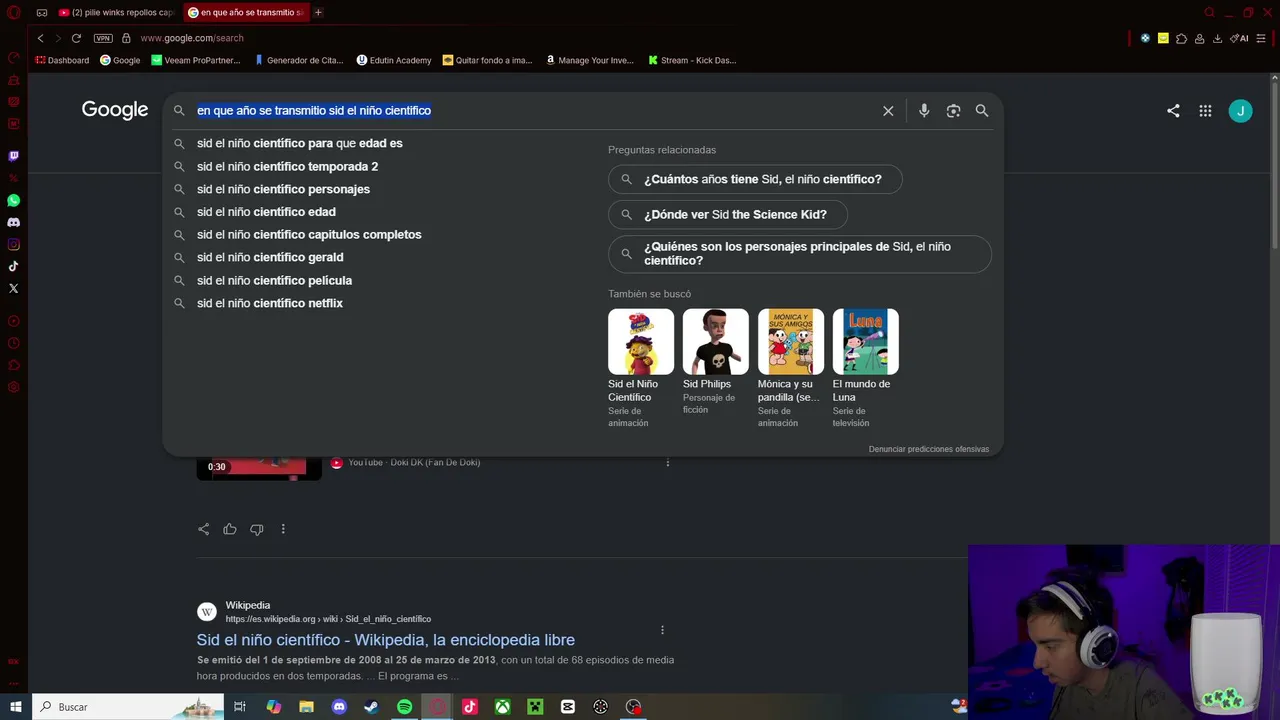Image resolution: width=1280 pixels, height=720 pixels.
Task: Open Instagram in the browser sidebar
Action: tap(13, 244)
